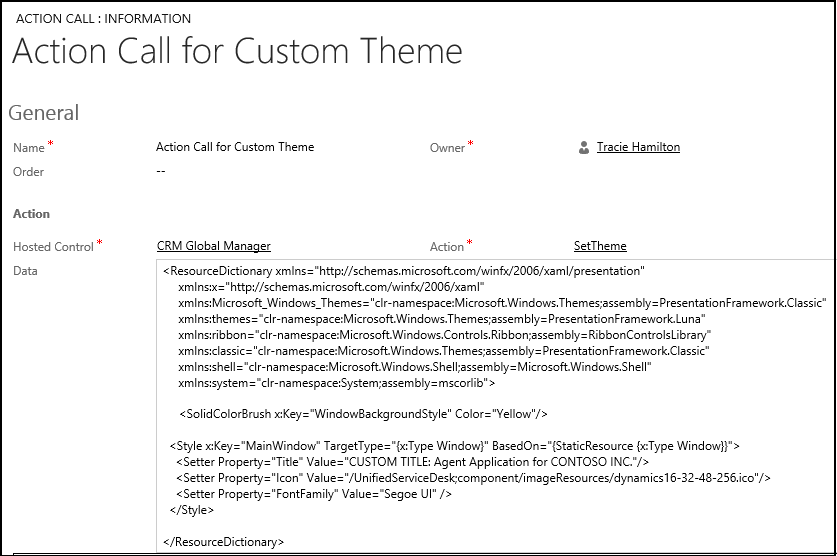Viewport: 837px width, 556px height.
Task: Click the xmlns:classic PresentationFramework.Classic line
Action: coord(444,351)
